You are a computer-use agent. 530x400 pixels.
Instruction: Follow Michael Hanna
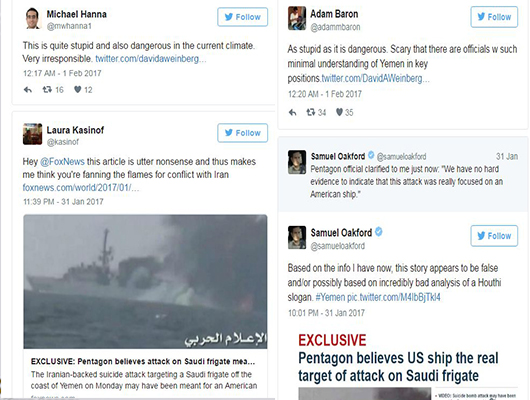click(242, 17)
